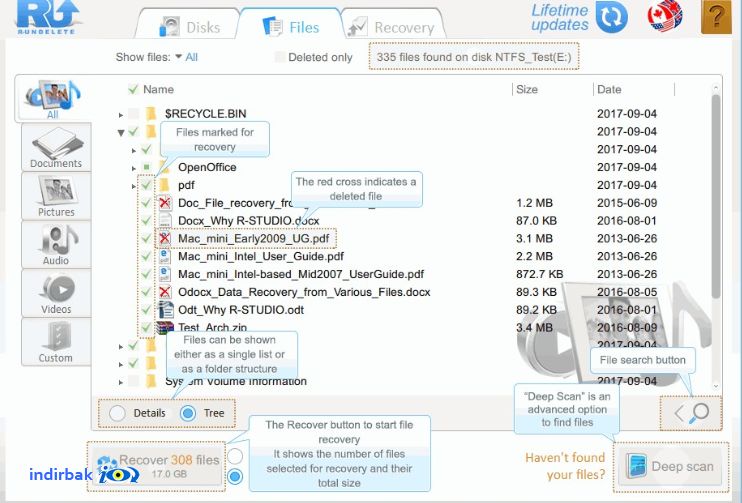
Task: Select Mac_mini_Early2009_UG.pdf file
Action: click(x=253, y=238)
